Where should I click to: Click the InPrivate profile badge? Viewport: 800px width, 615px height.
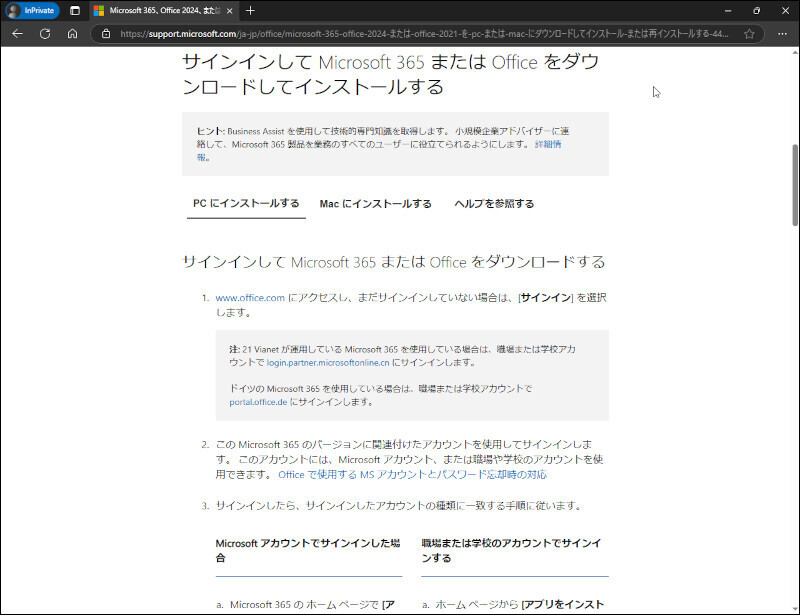32,11
